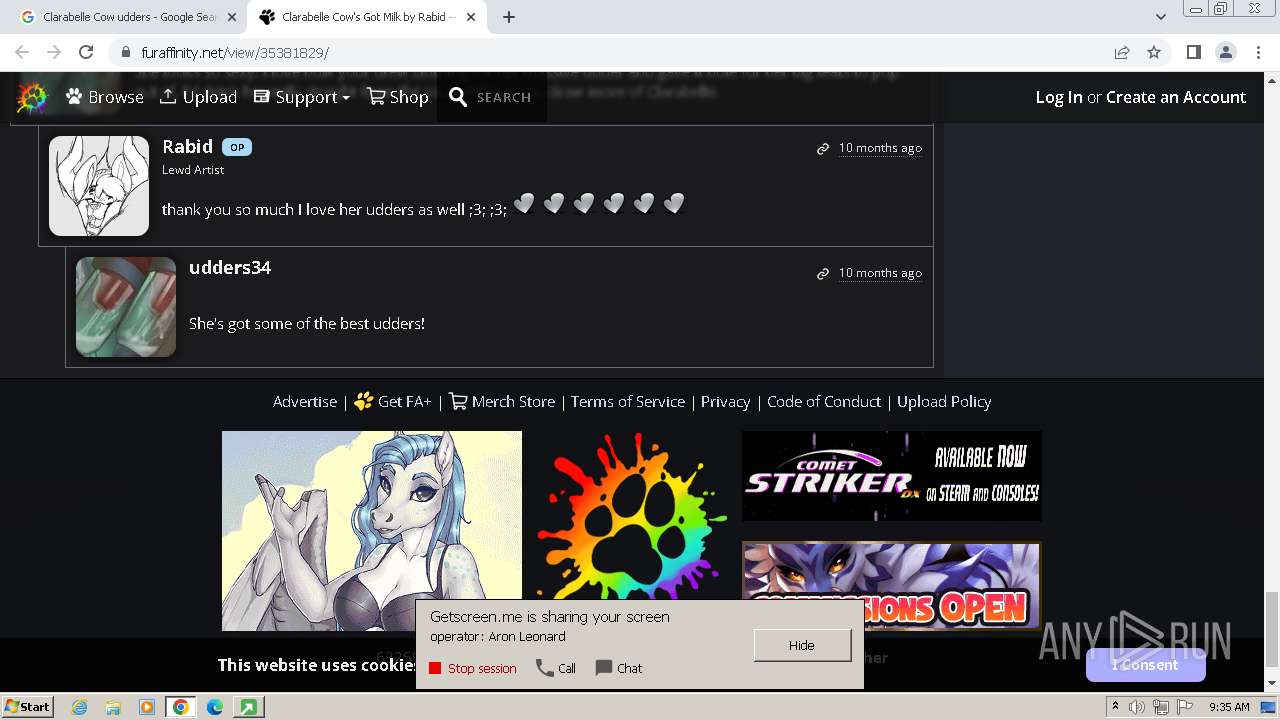Open the Chrome profile icon
The height and width of the screenshot is (720, 1280).
[x=1225, y=52]
